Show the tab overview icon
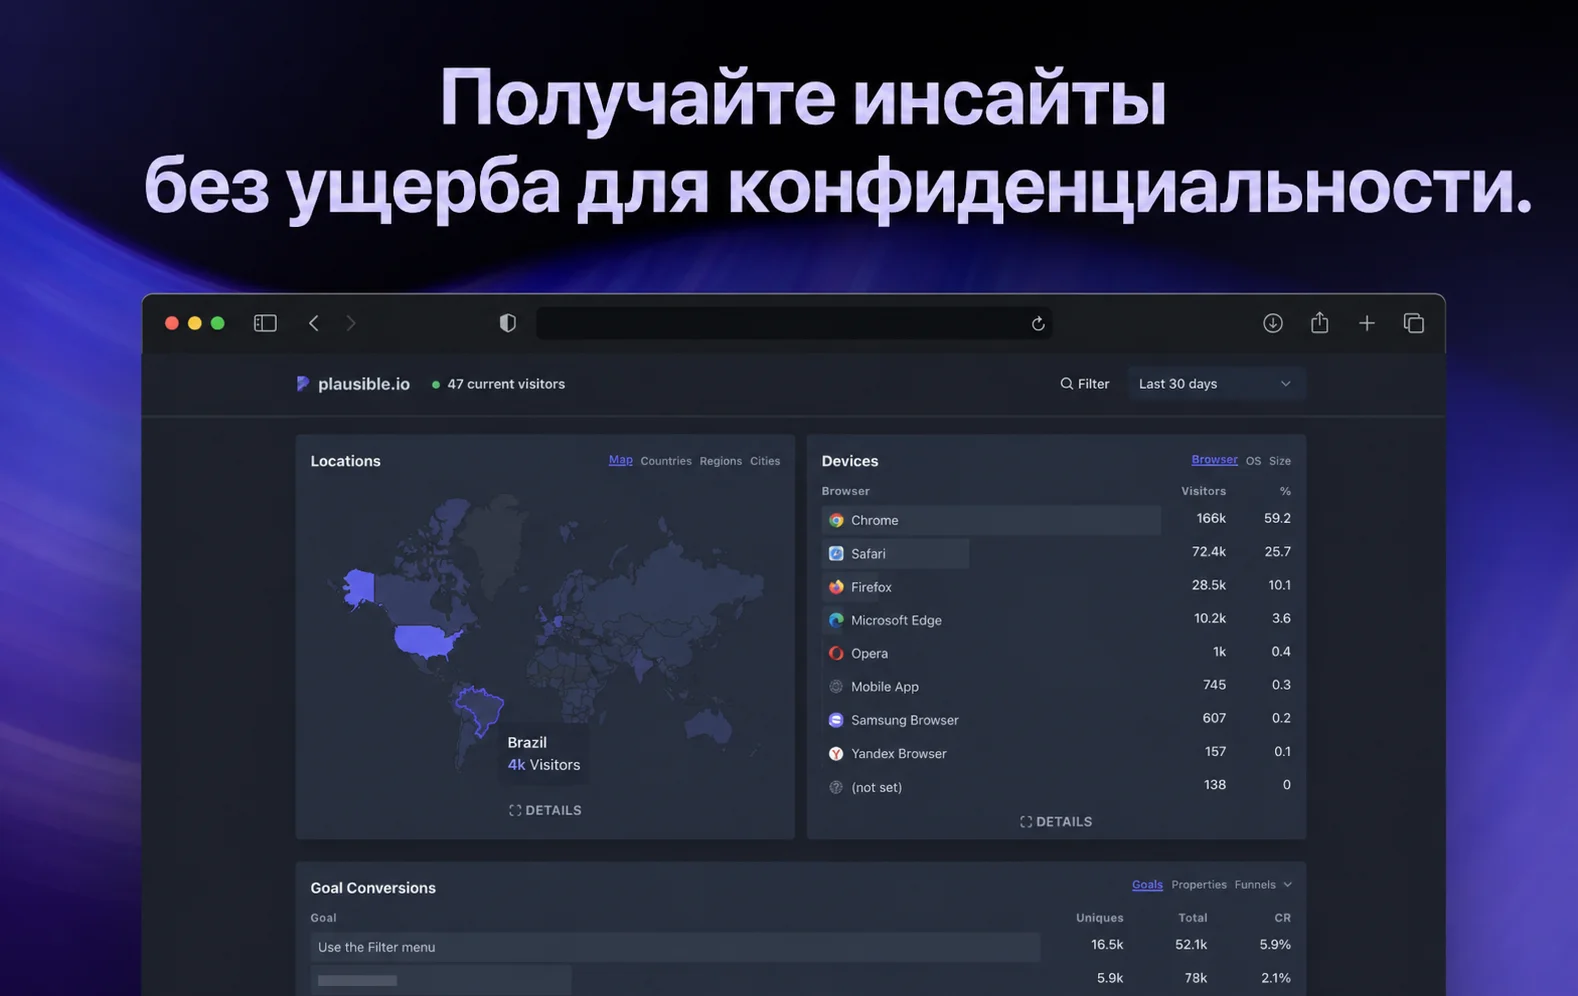1578x996 pixels. [1414, 323]
